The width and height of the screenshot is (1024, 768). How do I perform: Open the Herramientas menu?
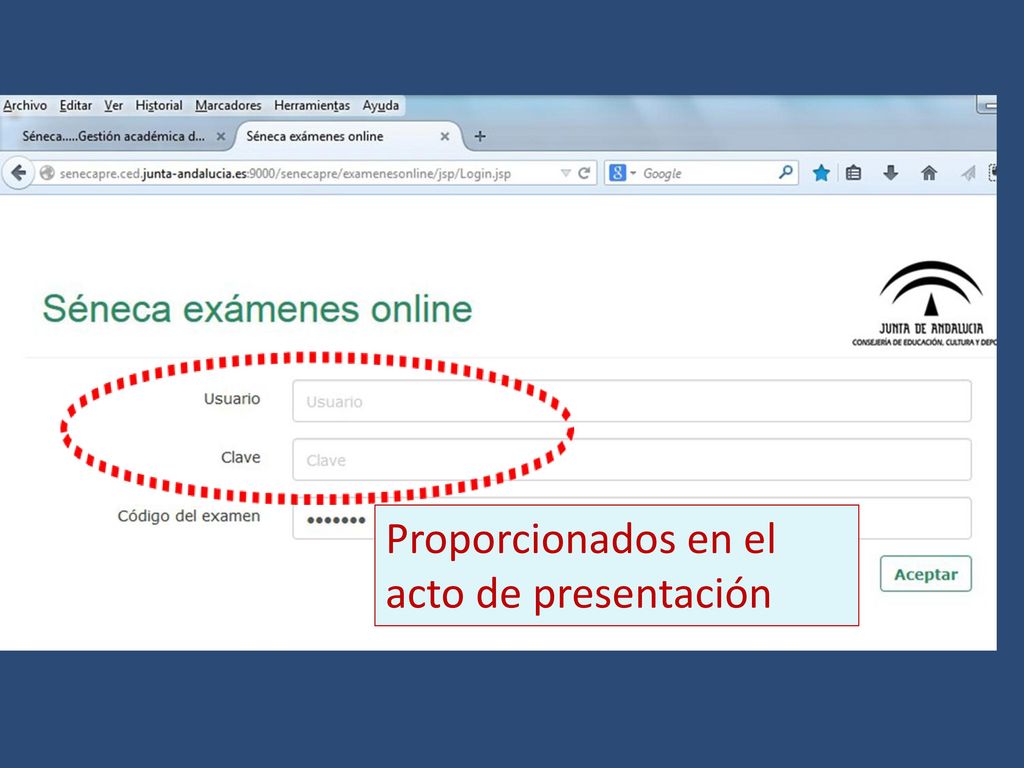(x=312, y=105)
